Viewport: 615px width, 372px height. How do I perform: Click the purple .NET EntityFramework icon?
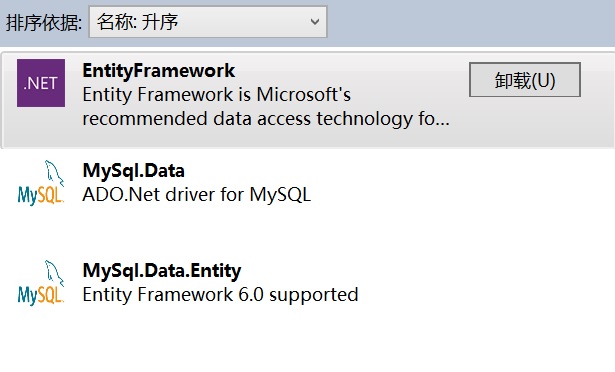(x=41, y=83)
